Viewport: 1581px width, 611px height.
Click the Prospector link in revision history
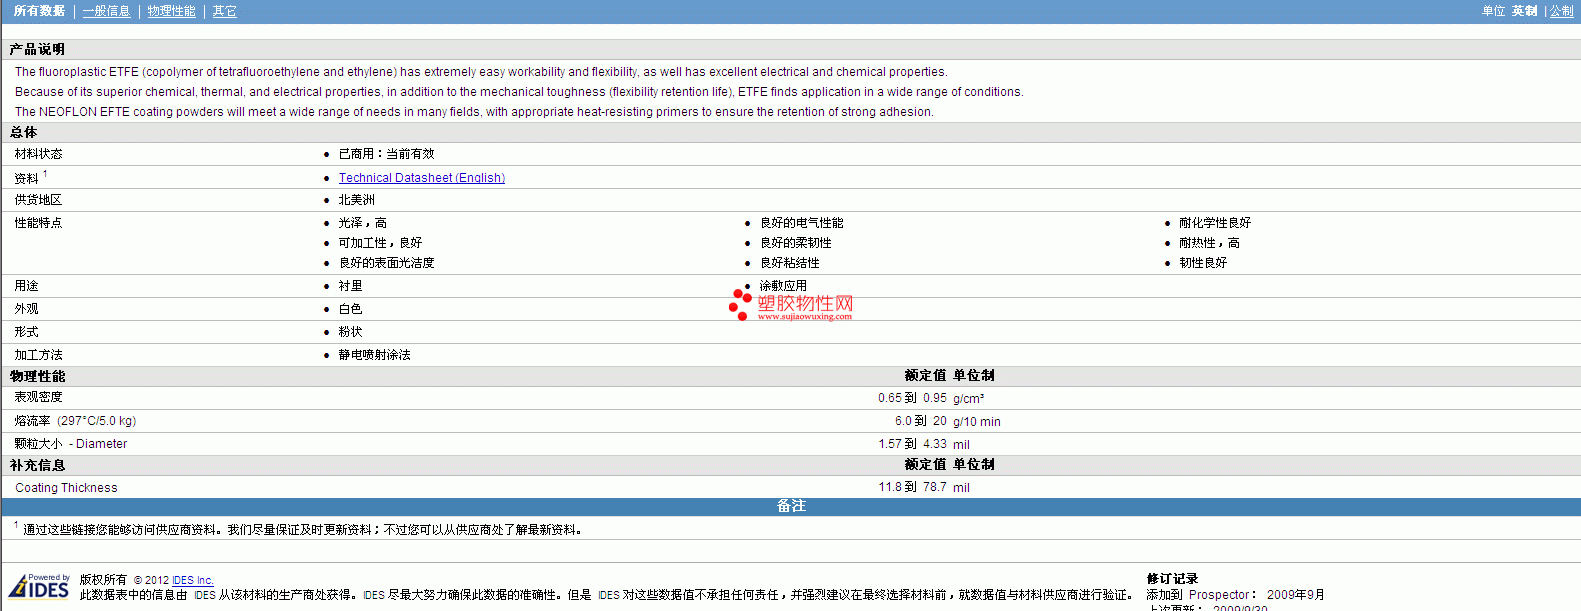[x=1219, y=595]
